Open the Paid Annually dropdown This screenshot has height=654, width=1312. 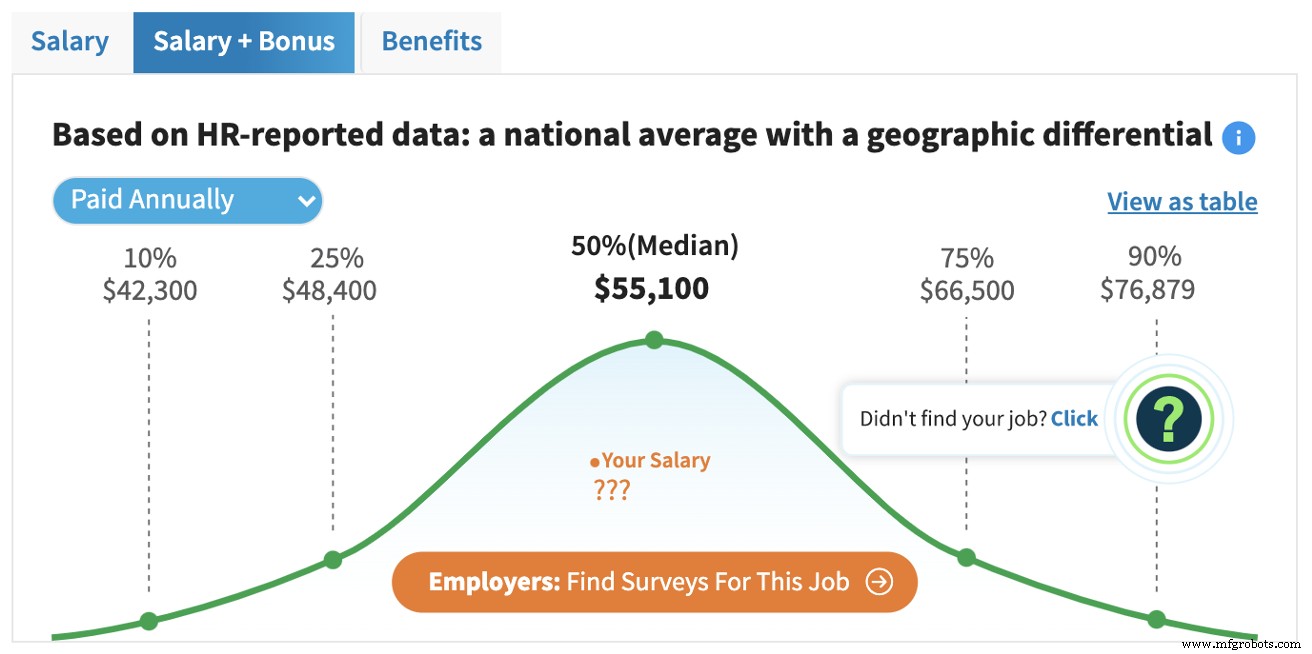[x=187, y=200]
